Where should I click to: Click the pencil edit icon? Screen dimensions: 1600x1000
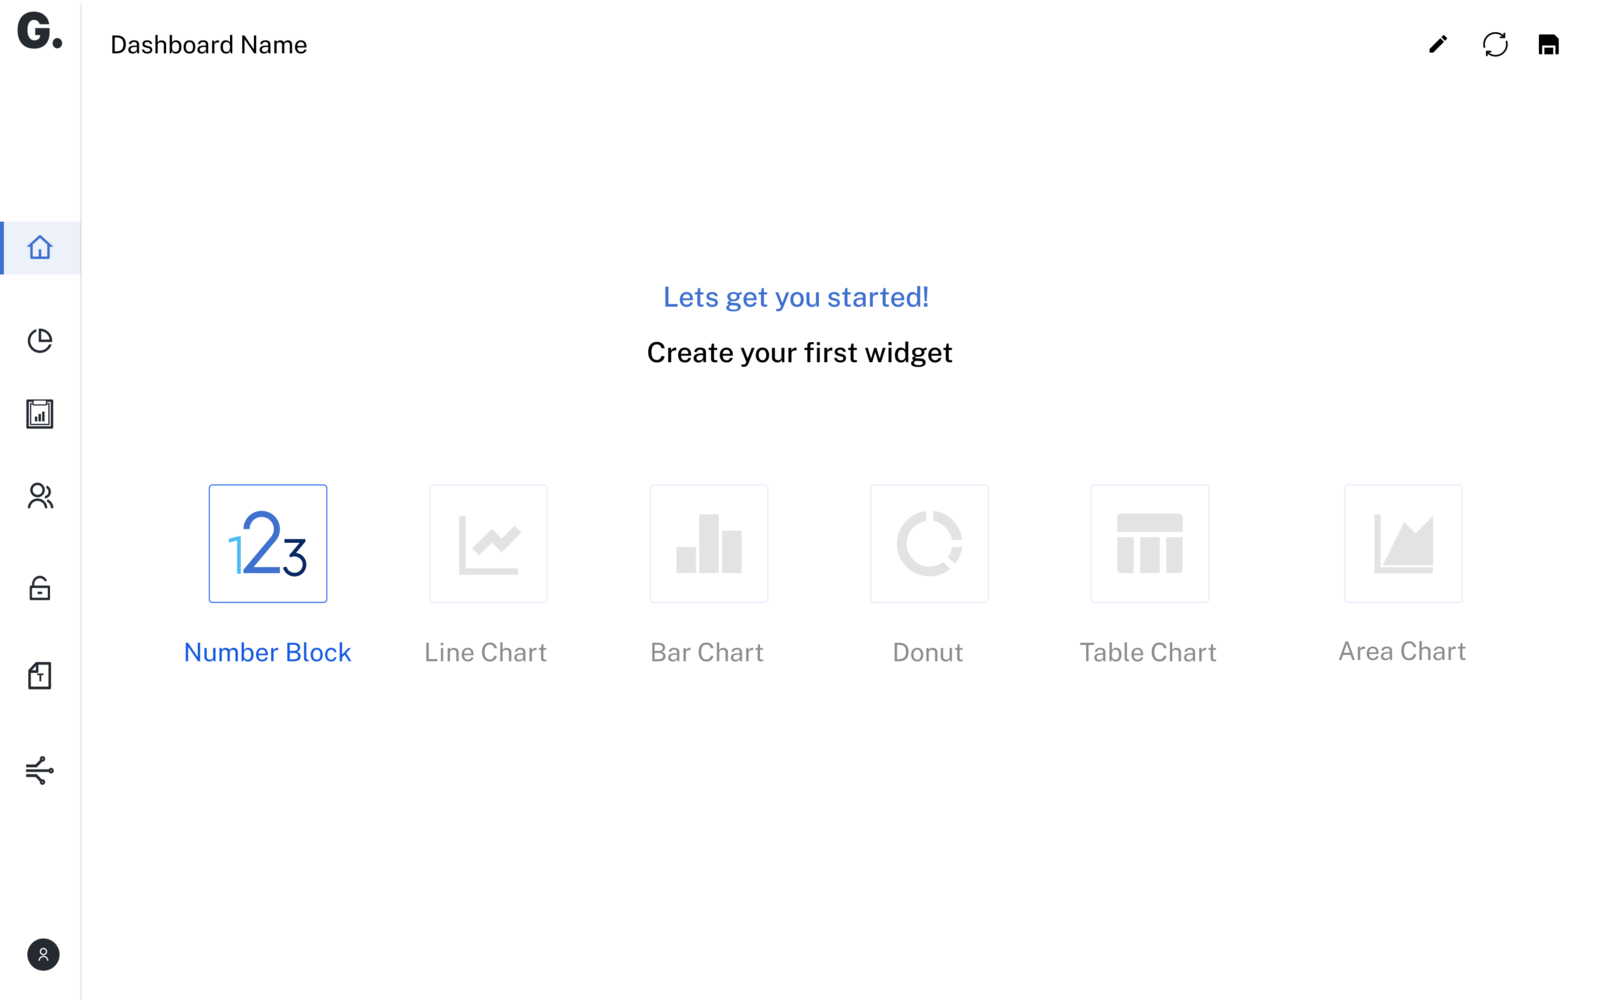click(1438, 44)
